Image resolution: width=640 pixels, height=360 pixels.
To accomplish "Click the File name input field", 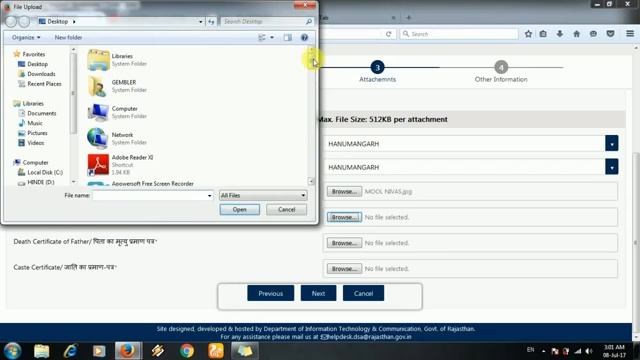I will coord(149,196).
